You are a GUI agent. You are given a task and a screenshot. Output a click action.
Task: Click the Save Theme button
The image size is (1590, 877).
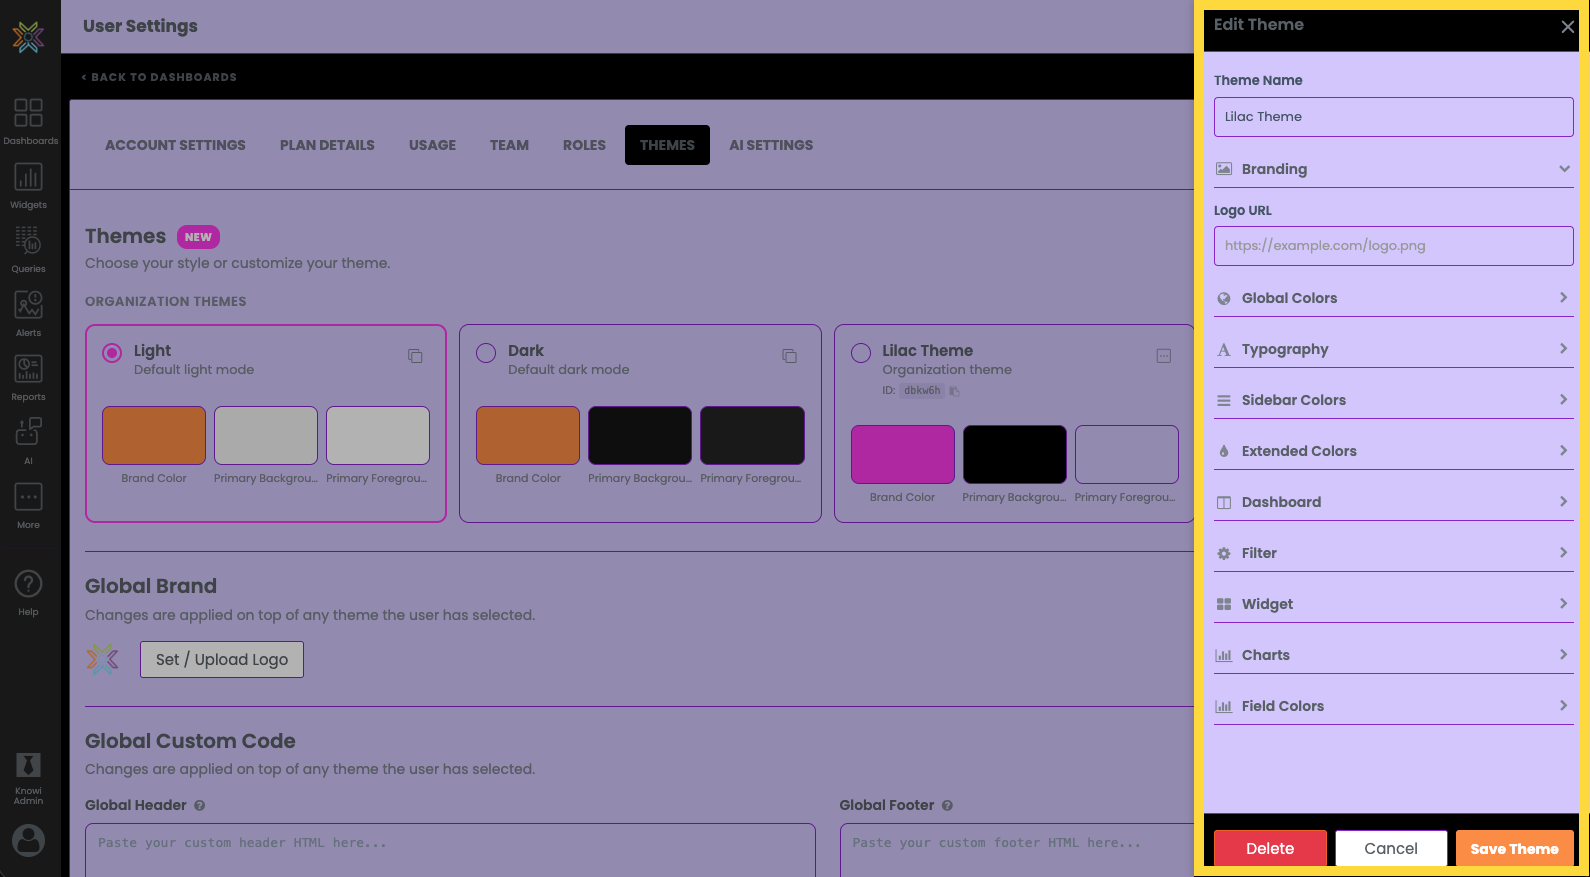tap(1513, 849)
